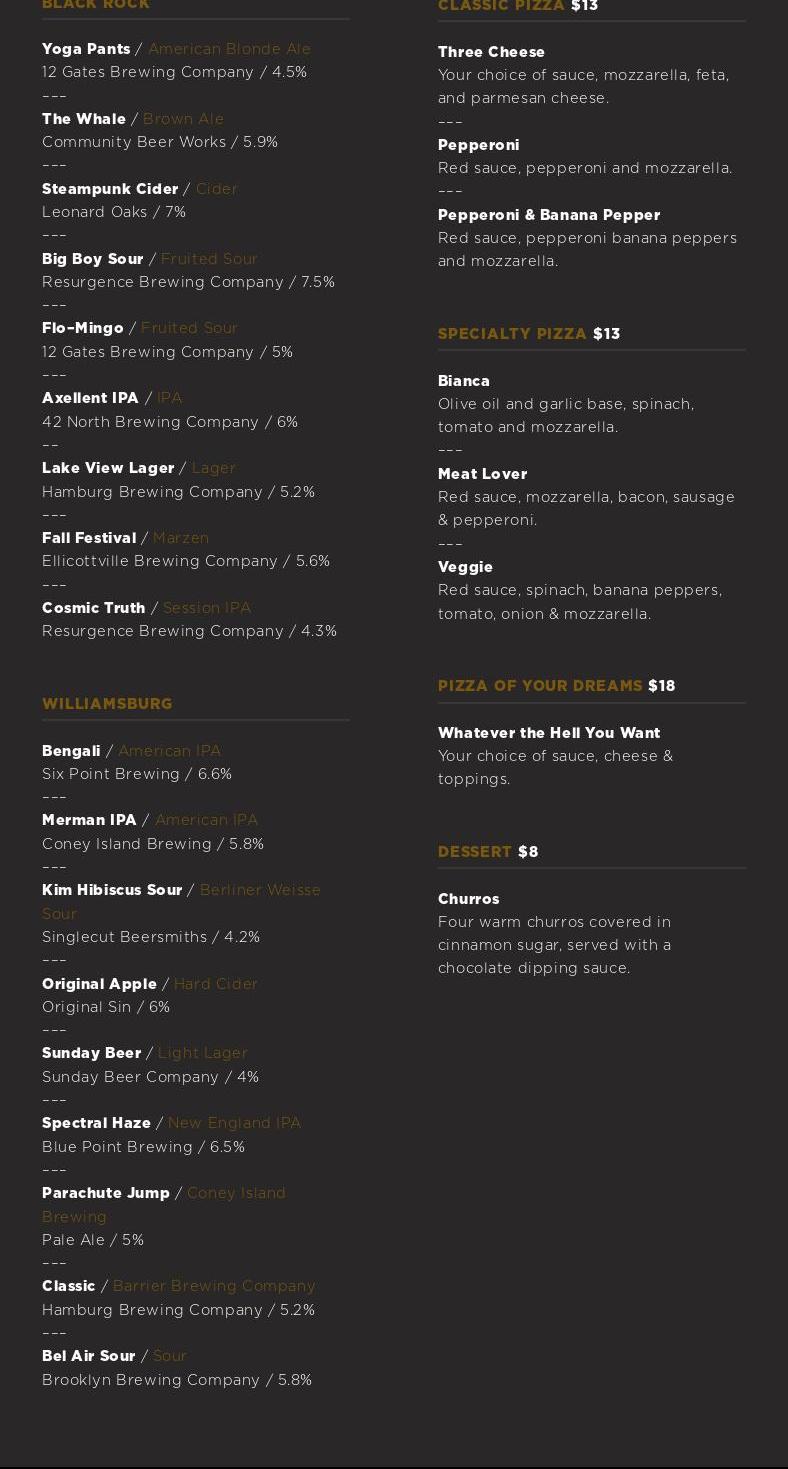Select the Meat Lover pizza item
This screenshot has width=788, height=1469.
(x=482, y=474)
